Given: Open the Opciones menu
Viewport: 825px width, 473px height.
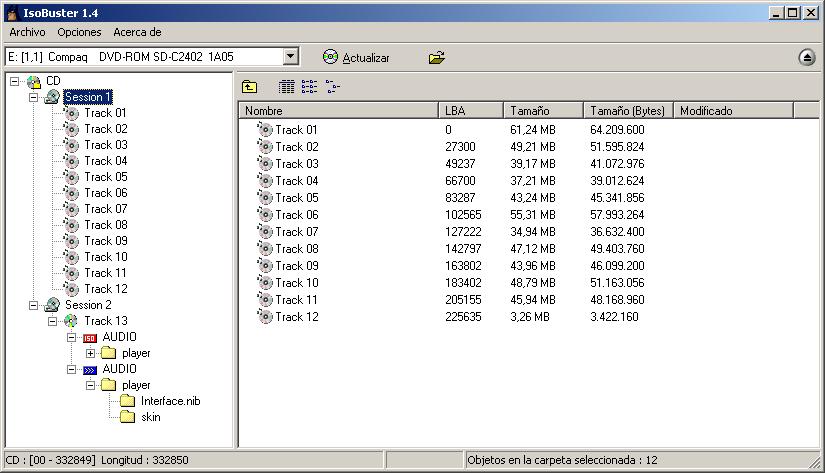Looking at the screenshot, I should pyautogui.click(x=79, y=32).
